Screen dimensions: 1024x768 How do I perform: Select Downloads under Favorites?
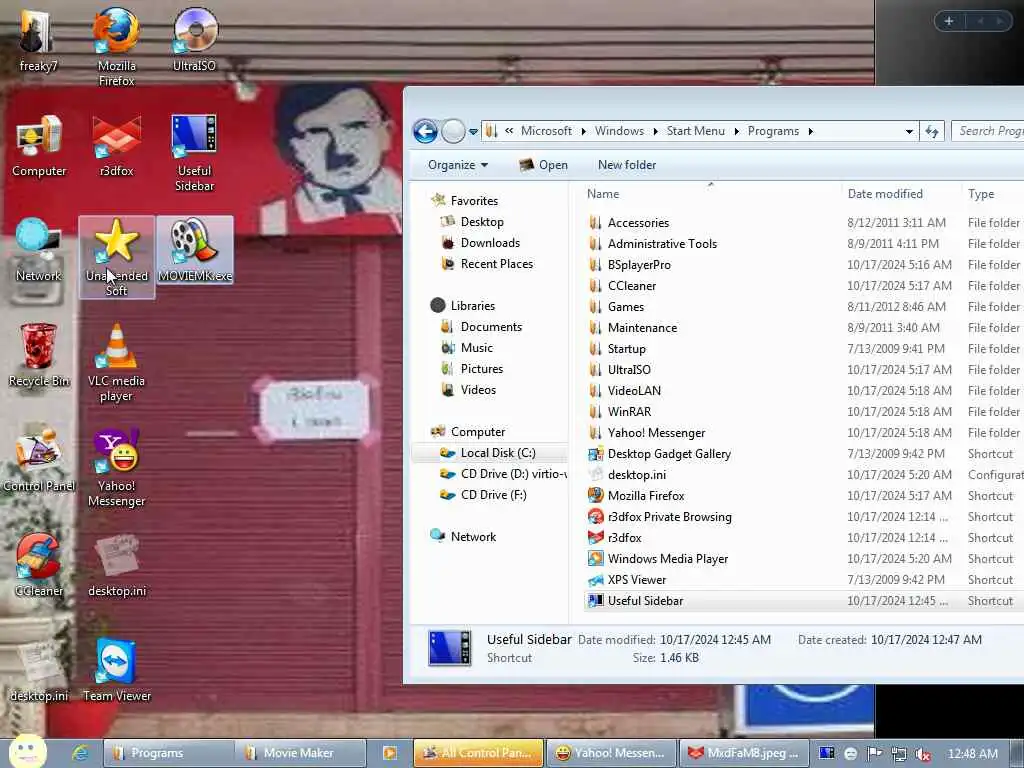tap(490, 243)
